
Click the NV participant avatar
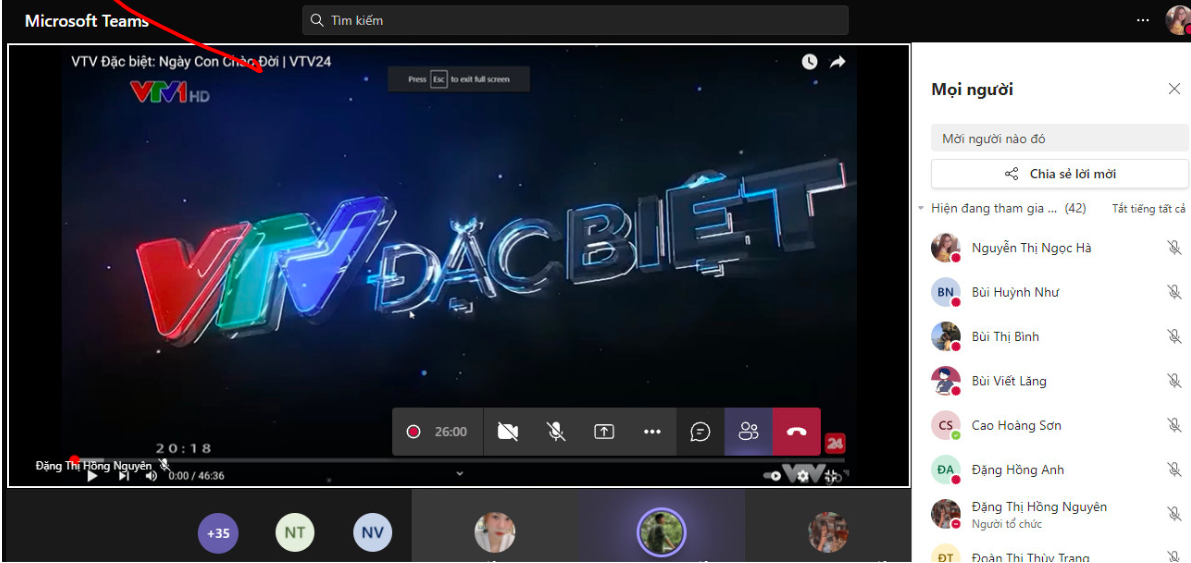pyautogui.click(x=372, y=533)
